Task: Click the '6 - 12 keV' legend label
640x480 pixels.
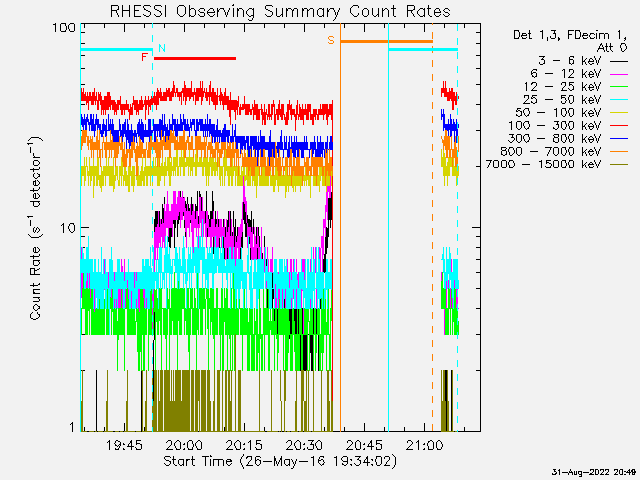Action: (566, 74)
